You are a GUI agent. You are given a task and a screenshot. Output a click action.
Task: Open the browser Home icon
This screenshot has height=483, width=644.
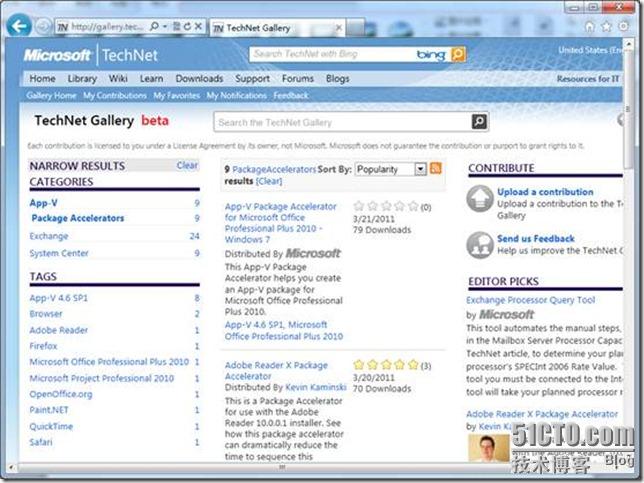(589, 27)
